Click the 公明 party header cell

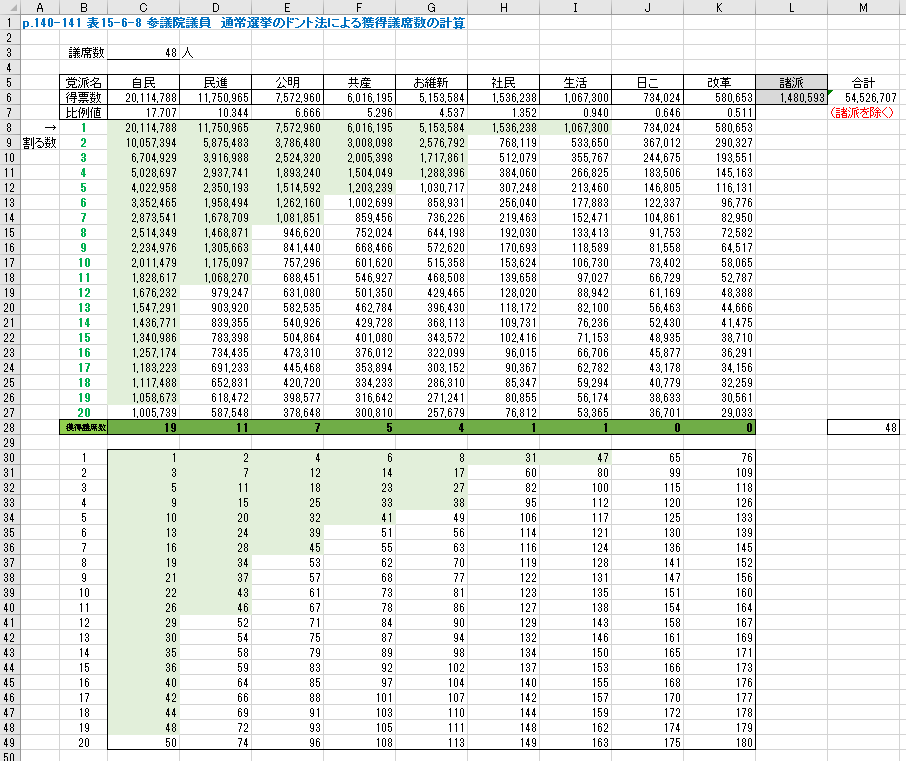coord(287,83)
